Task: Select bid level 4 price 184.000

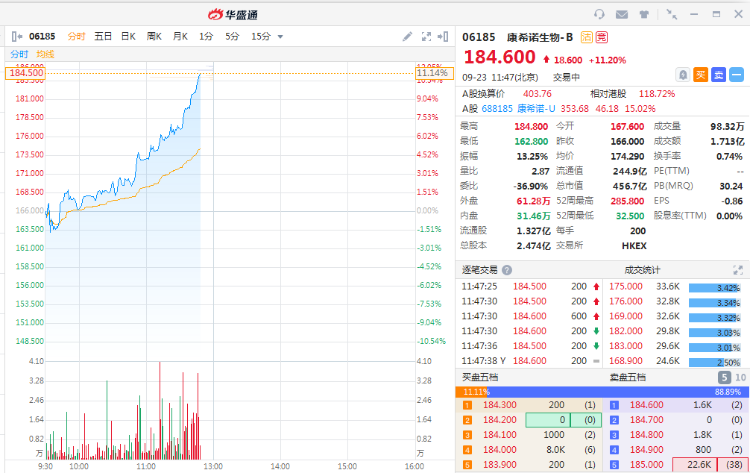Action: [500, 450]
